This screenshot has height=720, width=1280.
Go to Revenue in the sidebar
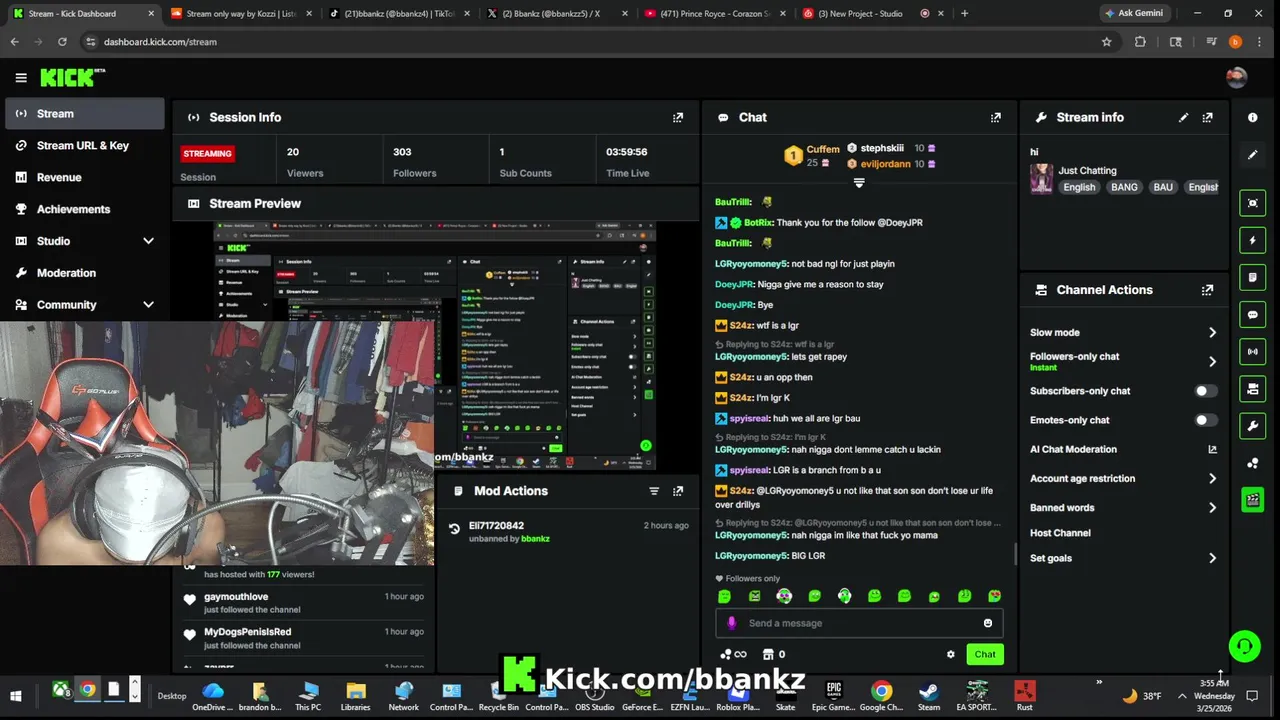pyautogui.click(x=84, y=177)
